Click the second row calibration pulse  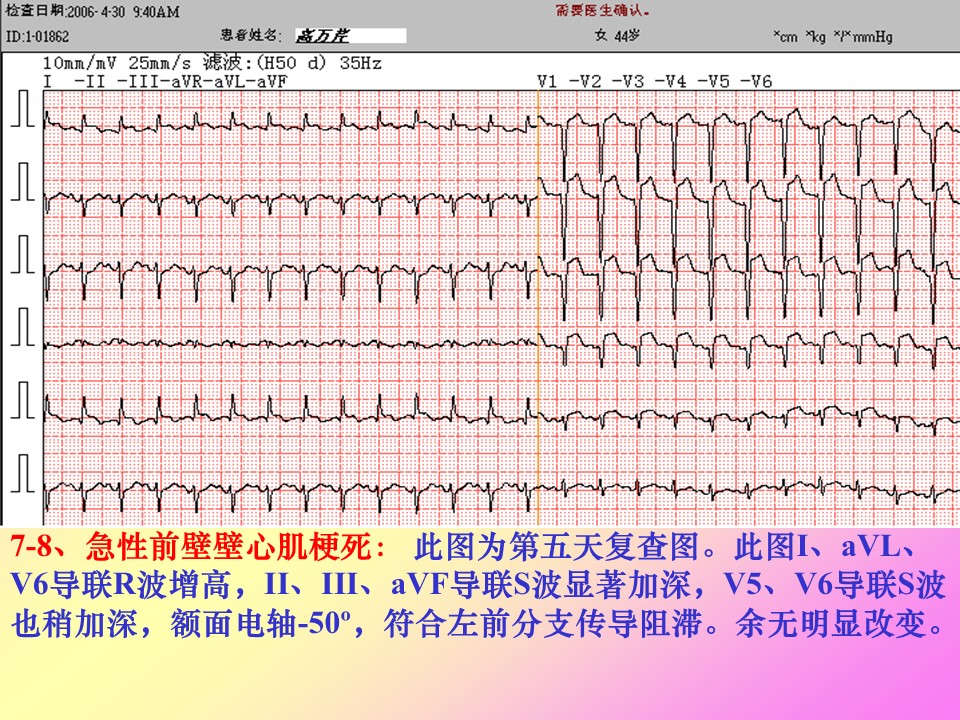[x=24, y=183]
